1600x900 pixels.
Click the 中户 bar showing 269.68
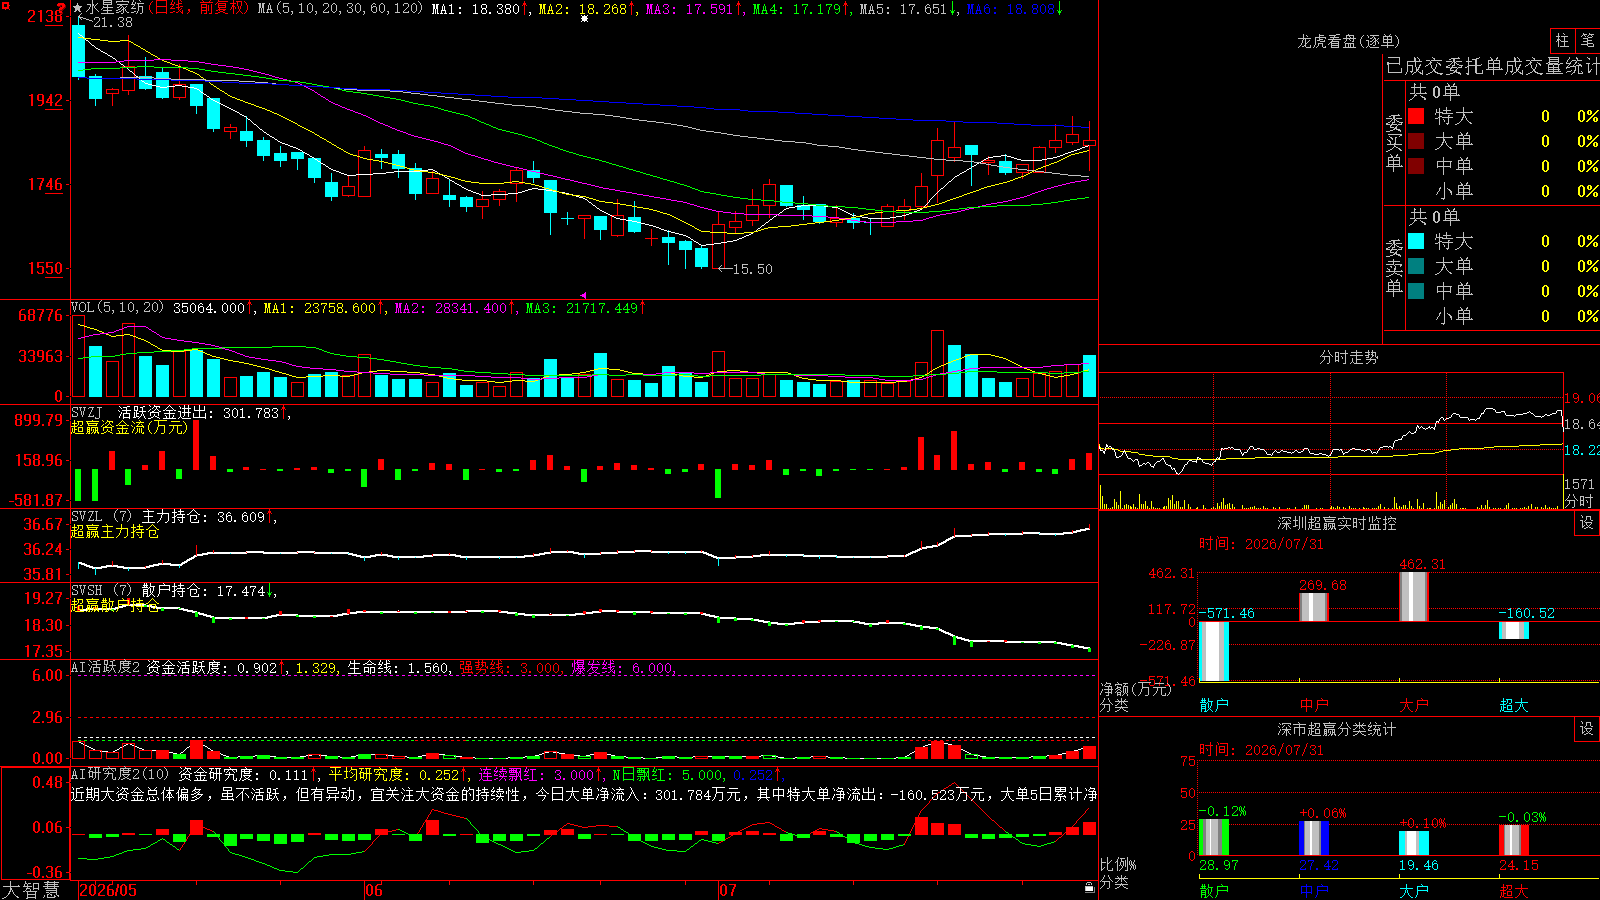click(1314, 607)
